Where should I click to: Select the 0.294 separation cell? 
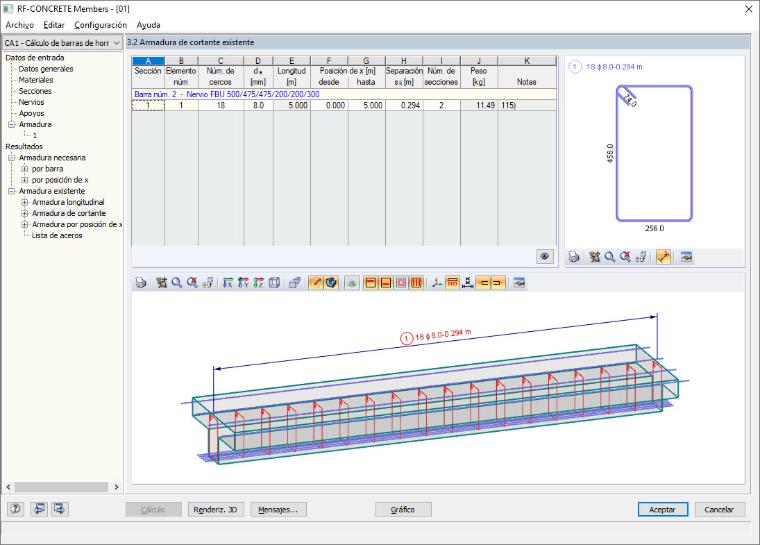tap(404, 105)
